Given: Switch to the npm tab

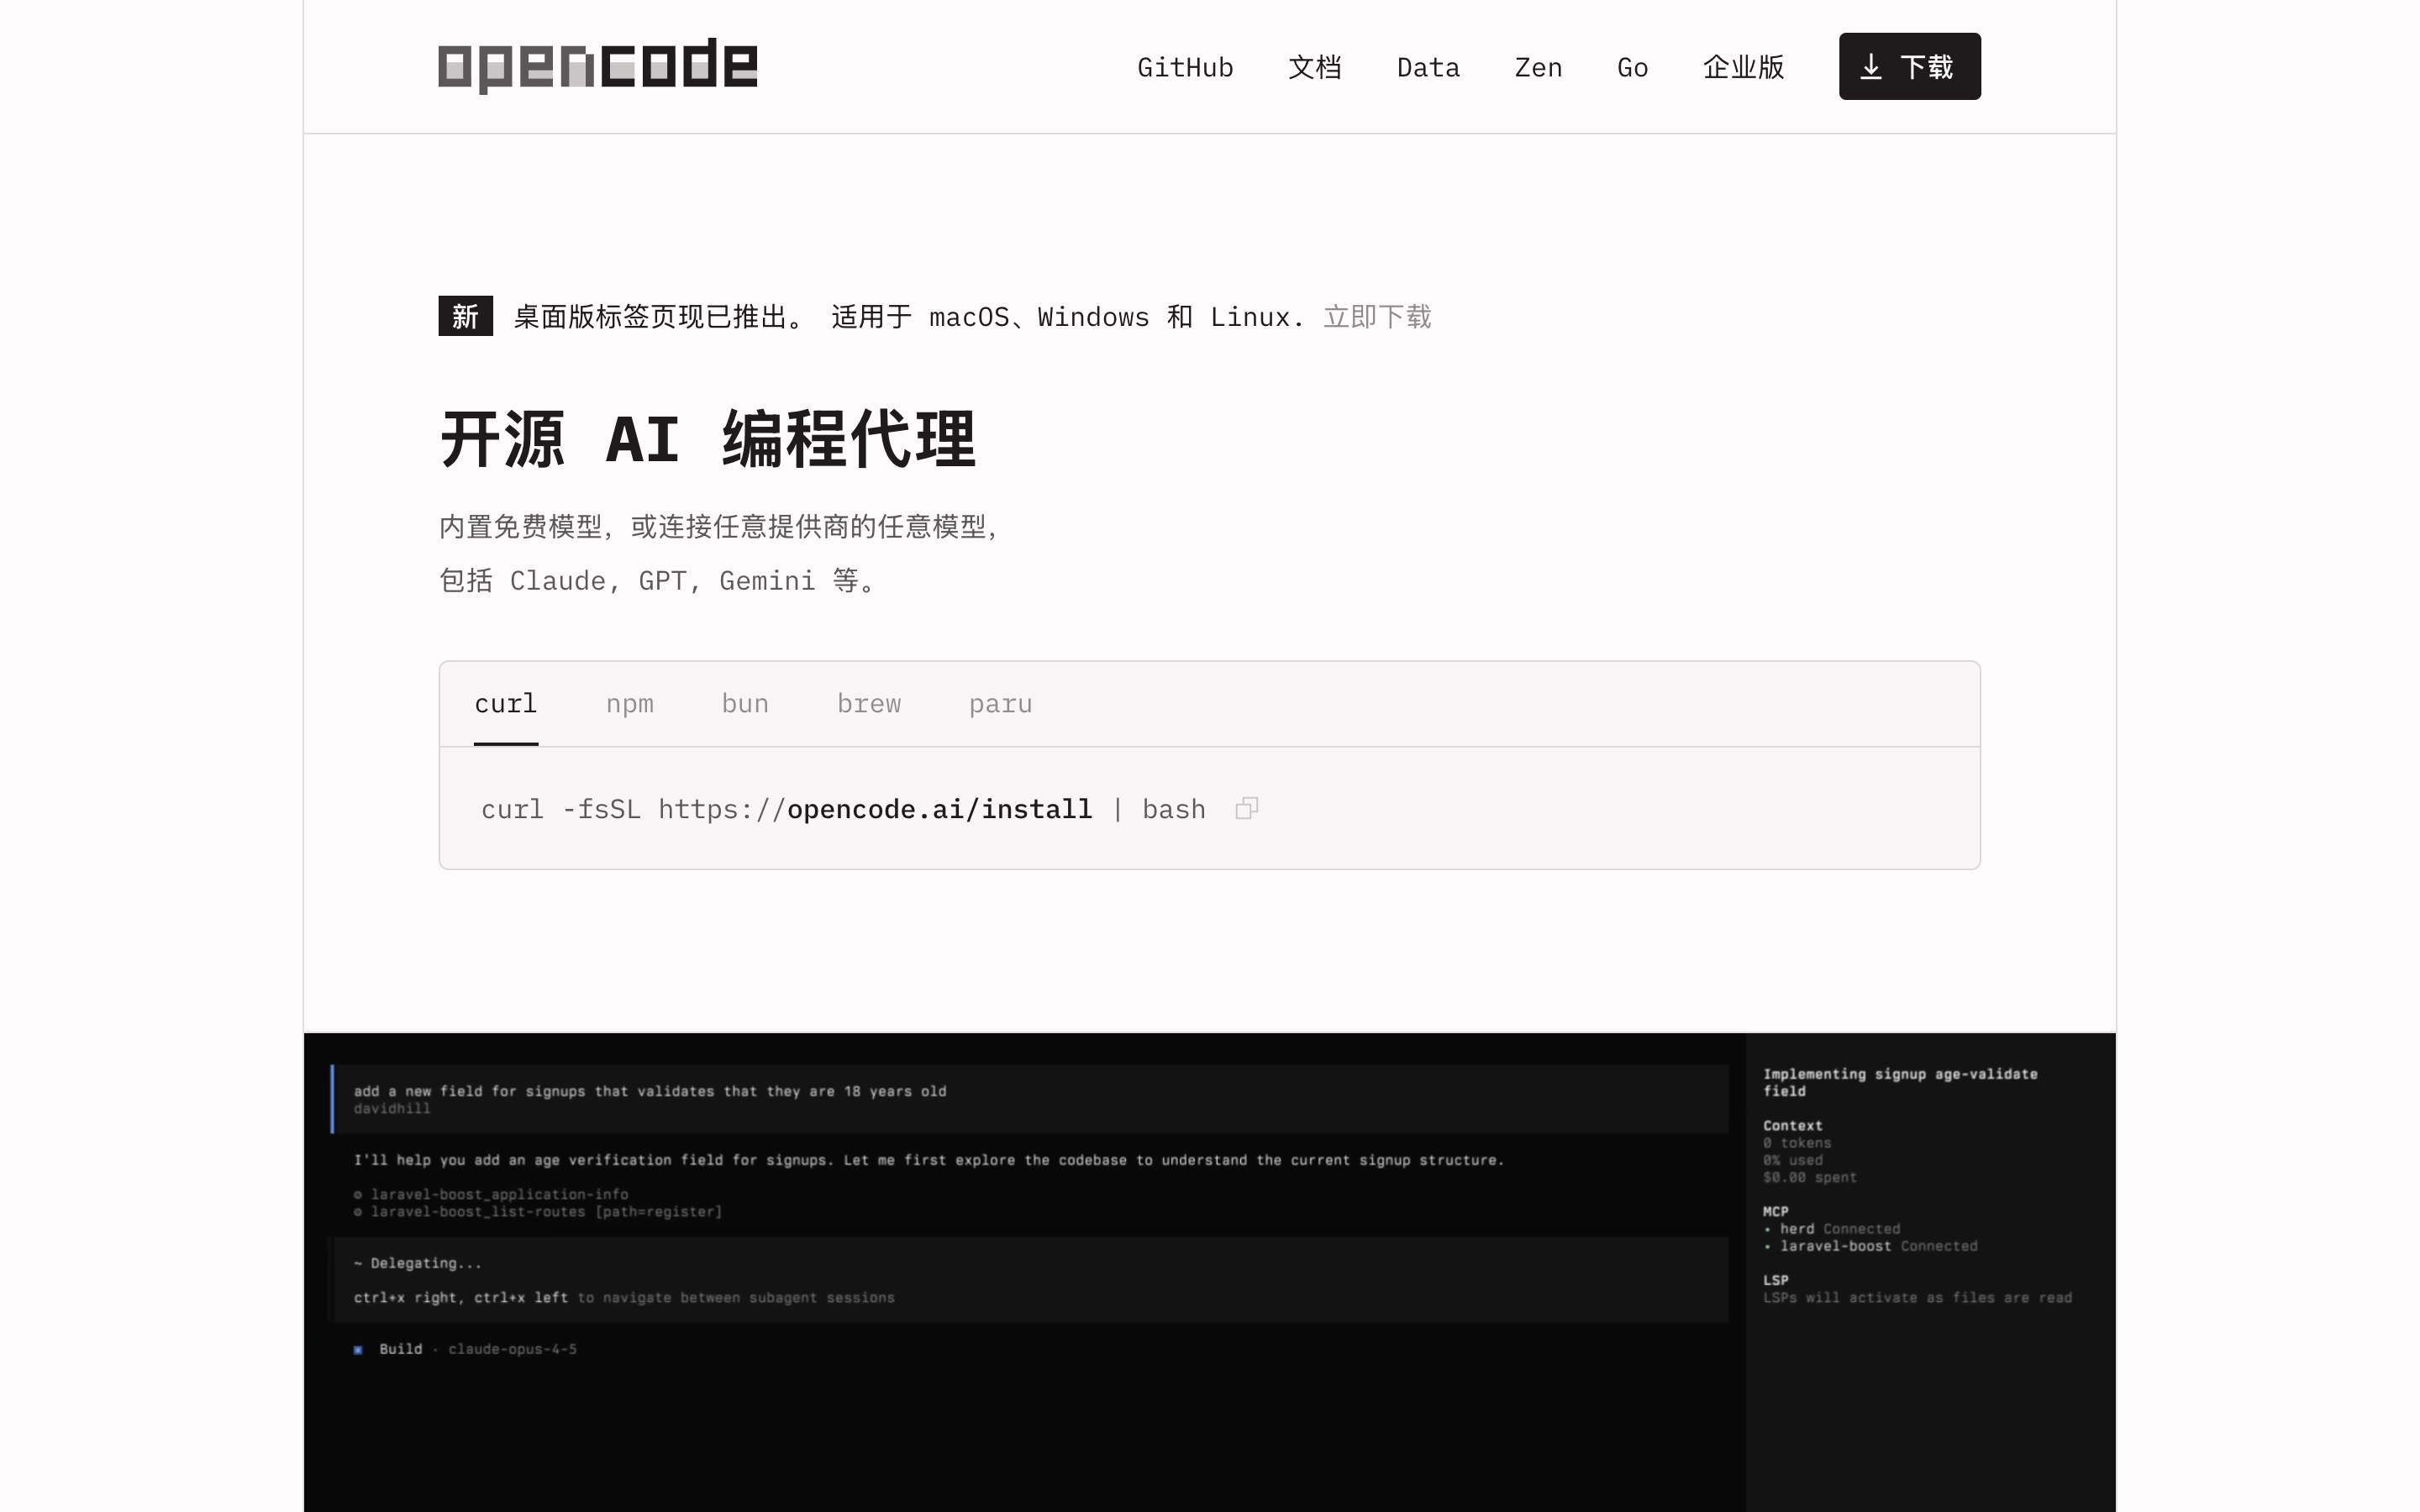Looking at the screenshot, I should click(x=630, y=704).
